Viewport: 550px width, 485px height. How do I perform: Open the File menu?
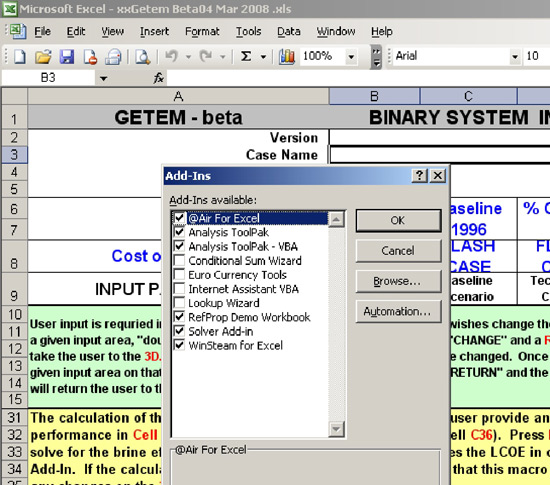point(42,31)
